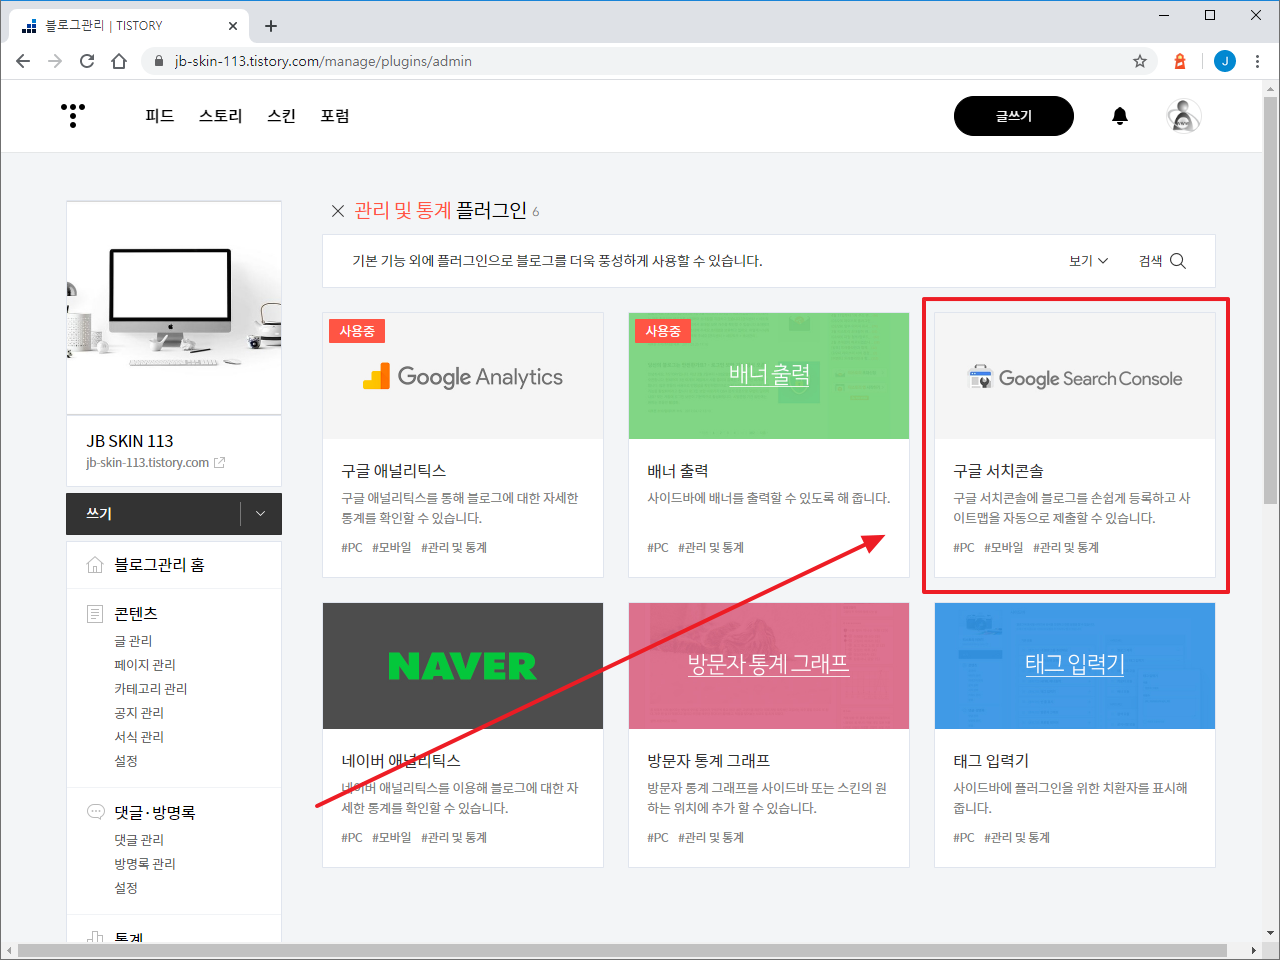Go to browser home page
The image size is (1280, 960).
(119, 61)
